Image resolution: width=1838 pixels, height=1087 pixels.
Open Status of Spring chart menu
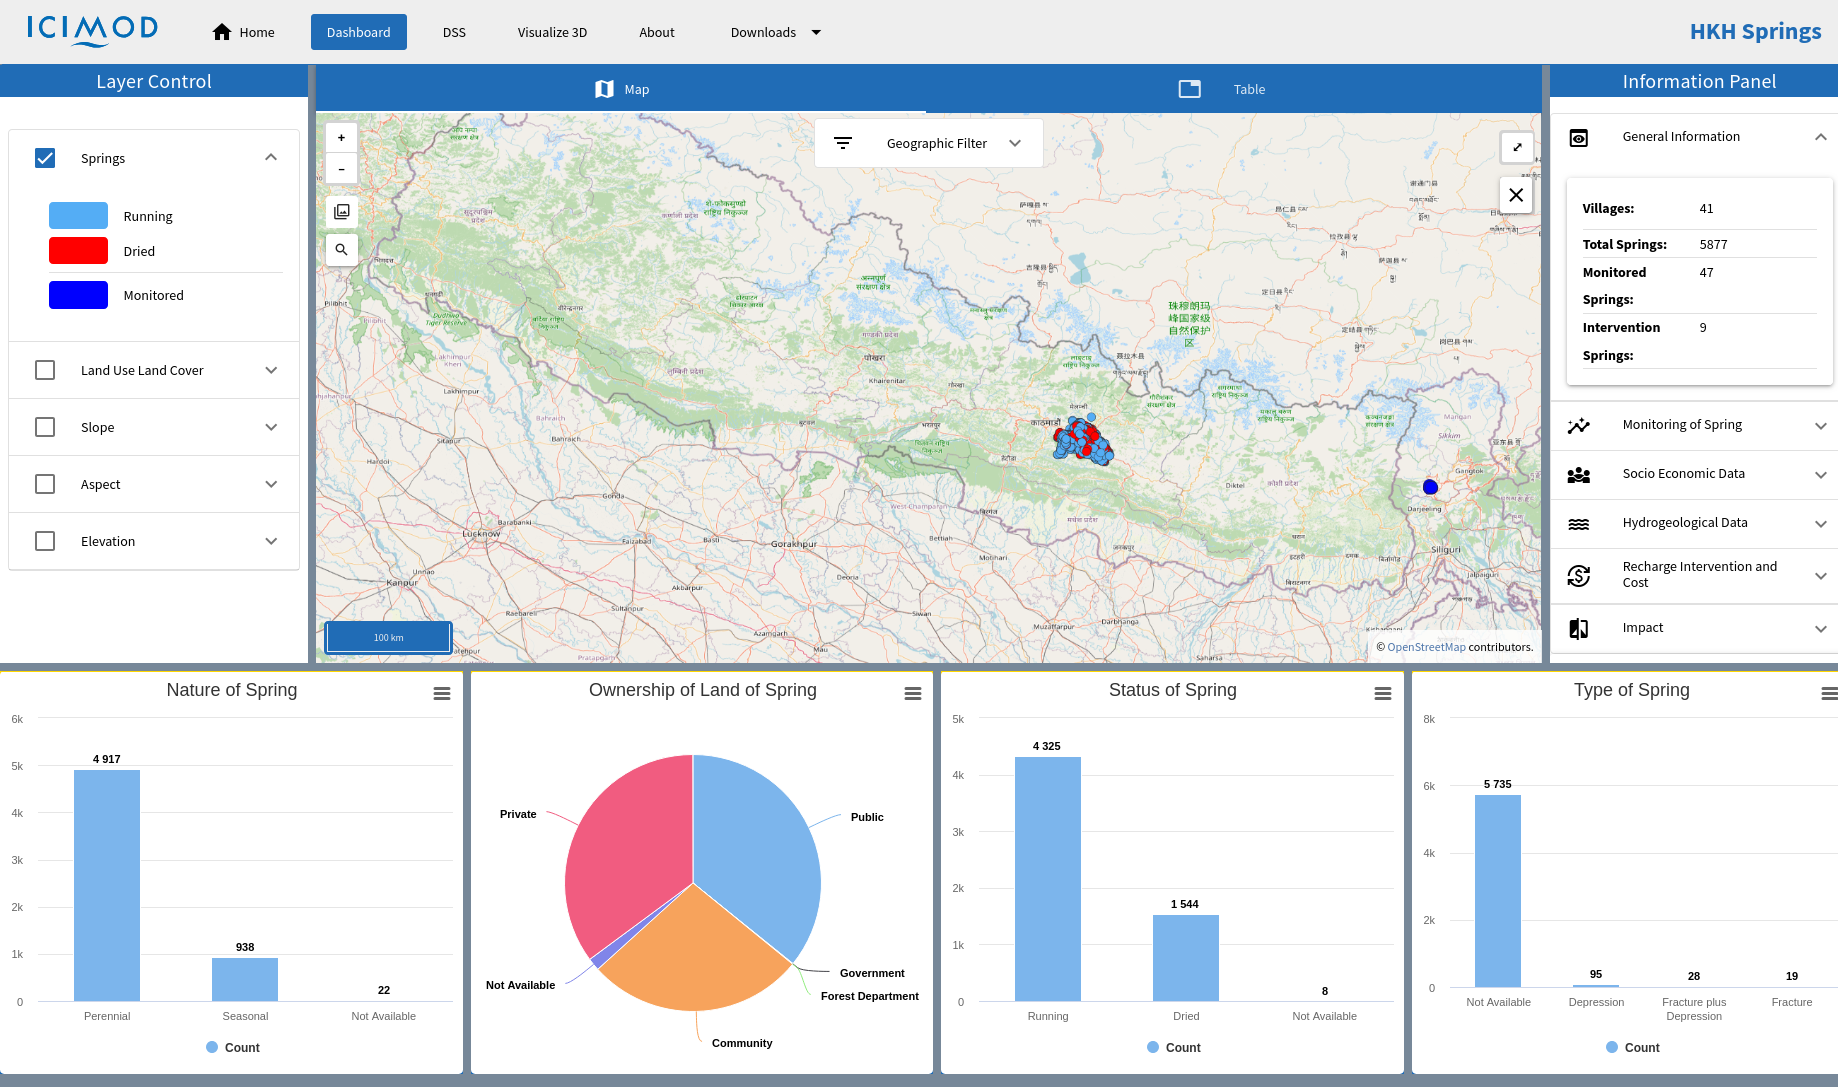coord(1382,694)
